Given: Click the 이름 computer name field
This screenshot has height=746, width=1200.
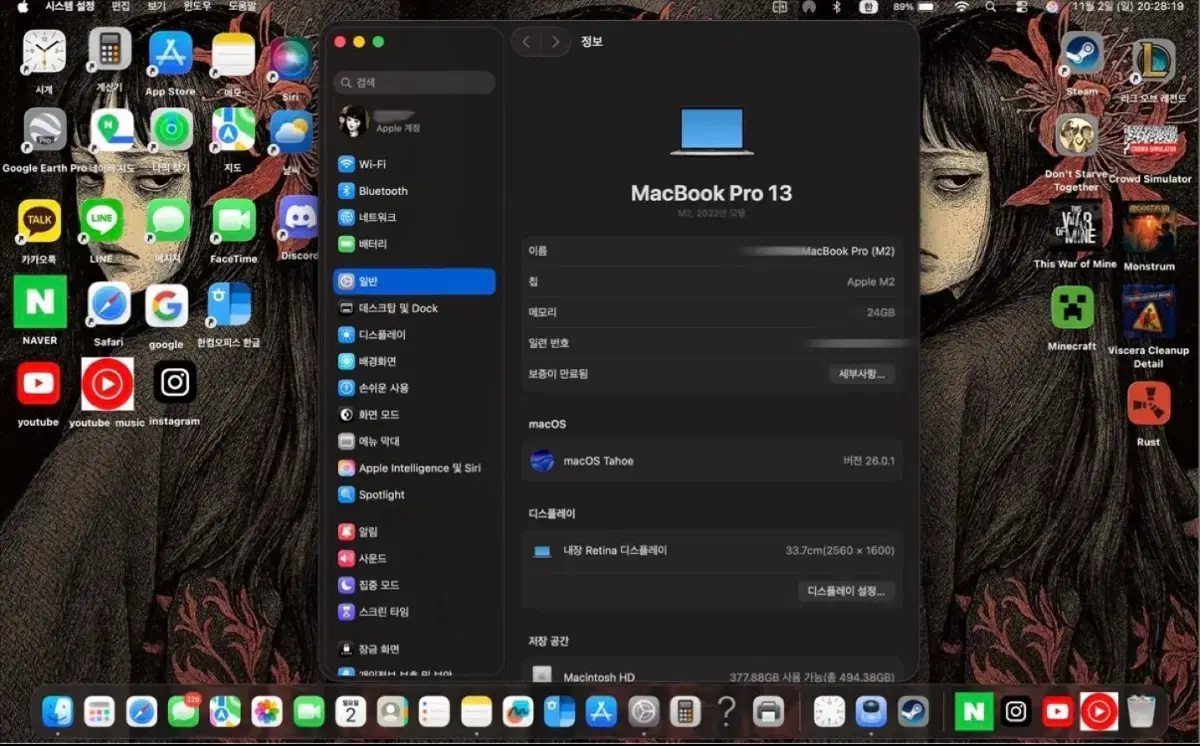Looking at the screenshot, I should click(712, 251).
